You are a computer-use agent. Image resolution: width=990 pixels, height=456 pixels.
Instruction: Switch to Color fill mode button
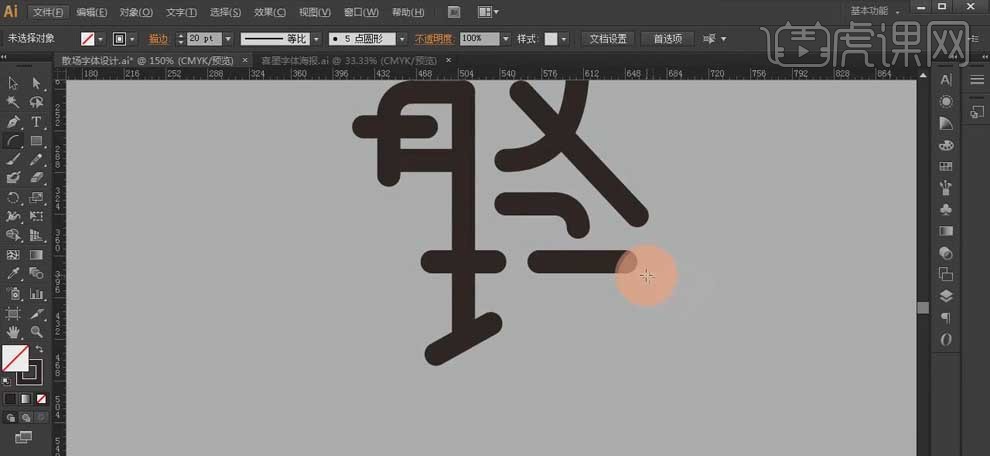pos(10,399)
